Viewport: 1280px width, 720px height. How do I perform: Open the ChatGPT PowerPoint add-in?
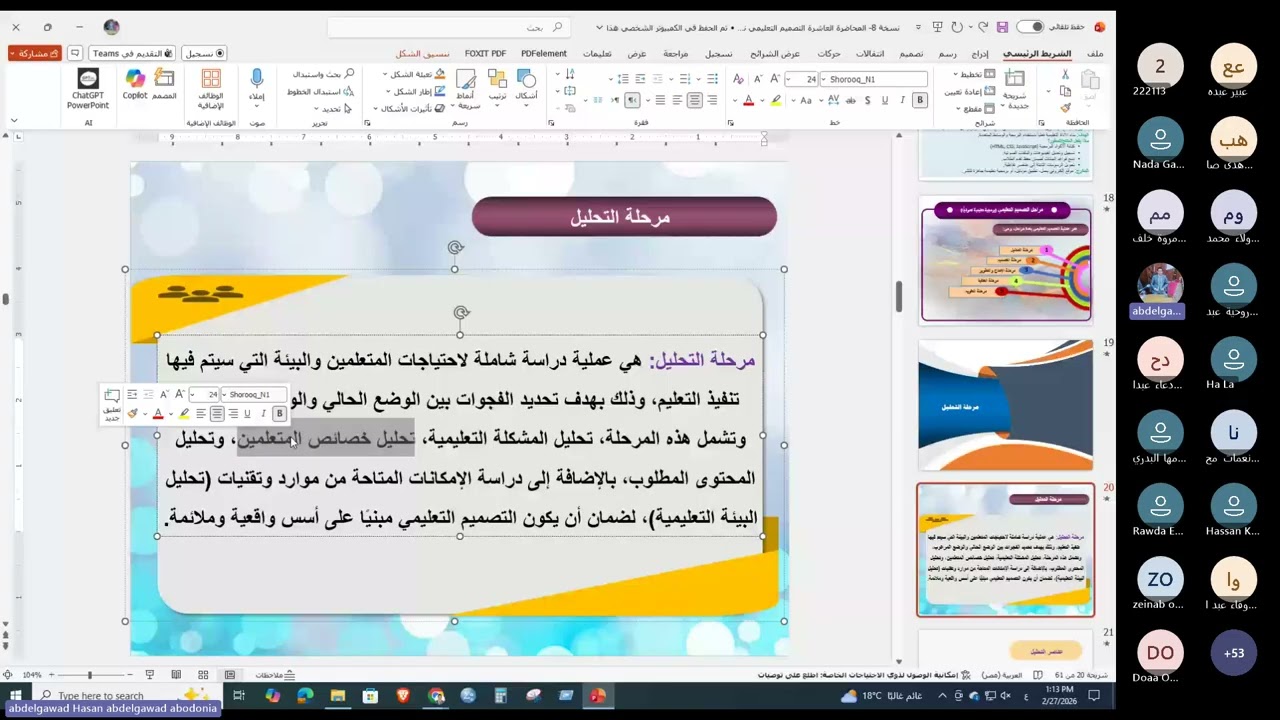(x=88, y=90)
